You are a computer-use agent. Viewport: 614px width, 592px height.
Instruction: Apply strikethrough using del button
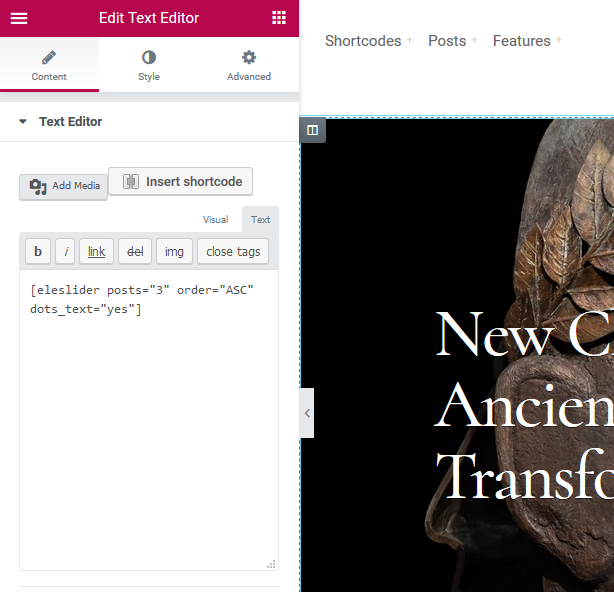[x=135, y=252]
